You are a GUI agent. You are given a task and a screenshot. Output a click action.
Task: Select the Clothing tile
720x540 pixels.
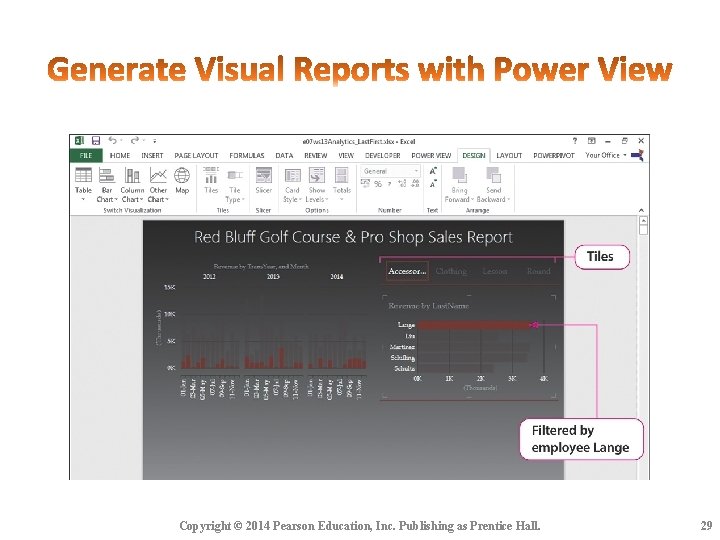click(451, 271)
